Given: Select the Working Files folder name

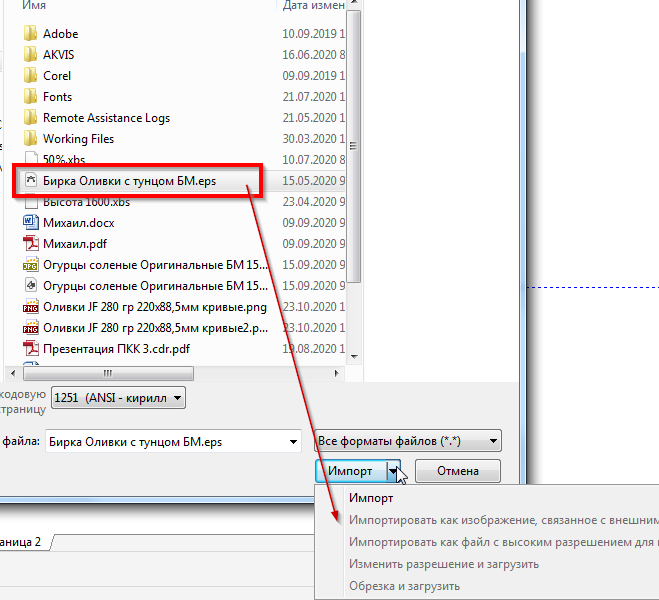Looking at the screenshot, I should (78, 139).
